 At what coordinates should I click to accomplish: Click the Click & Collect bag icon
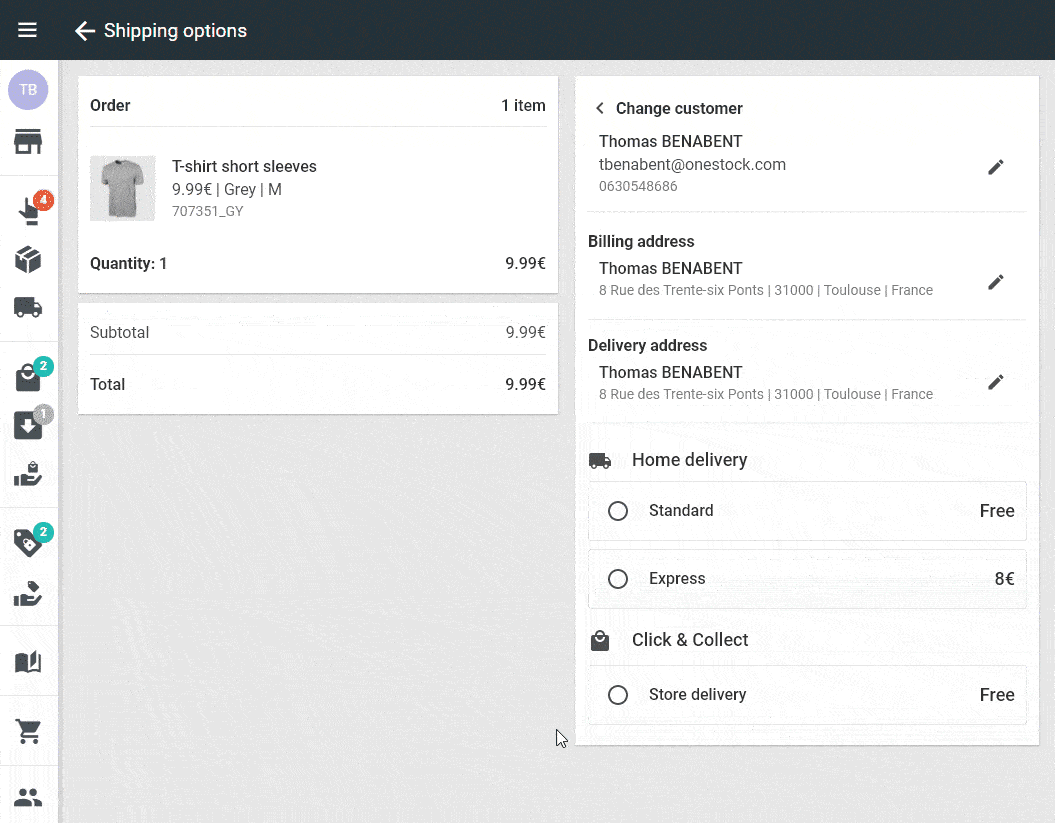point(599,641)
